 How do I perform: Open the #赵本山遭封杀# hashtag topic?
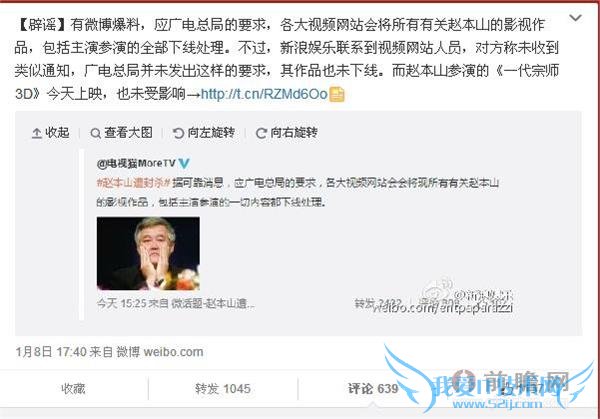(133, 183)
